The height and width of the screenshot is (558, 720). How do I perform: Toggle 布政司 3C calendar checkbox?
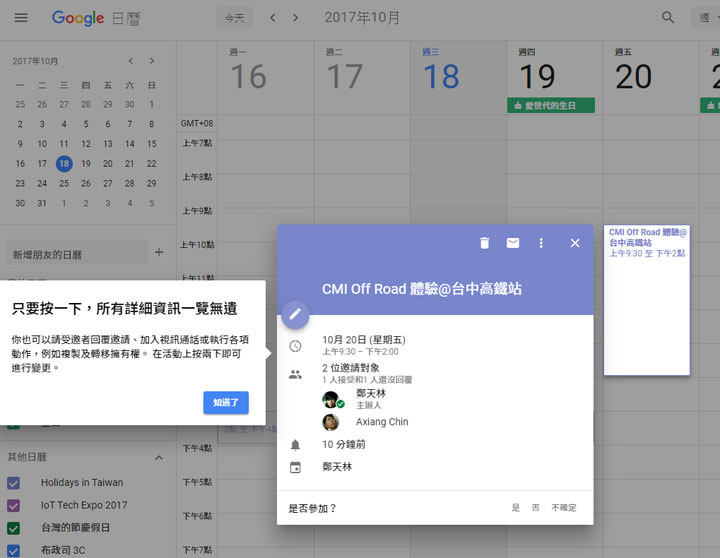point(13,550)
